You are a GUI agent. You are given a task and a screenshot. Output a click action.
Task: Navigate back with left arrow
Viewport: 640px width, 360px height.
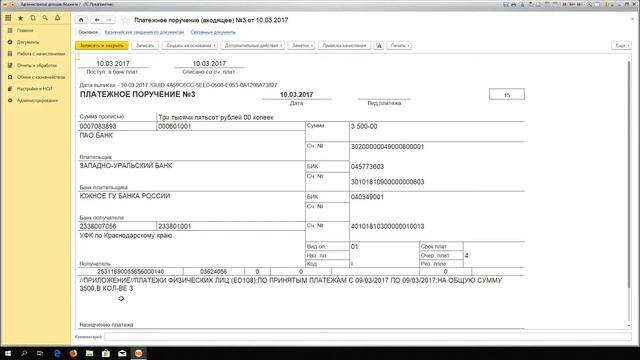click(x=97, y=20)
